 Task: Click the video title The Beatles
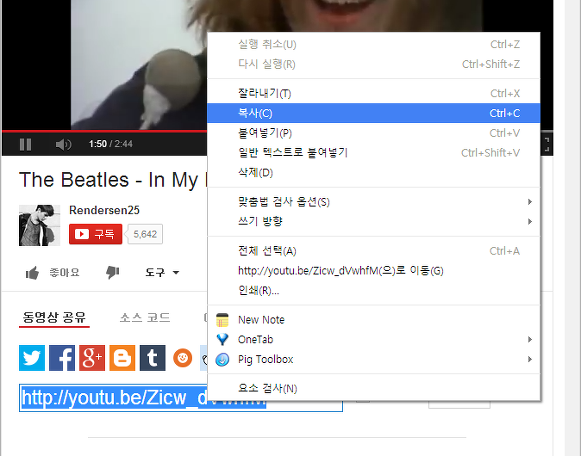point(113,180)
